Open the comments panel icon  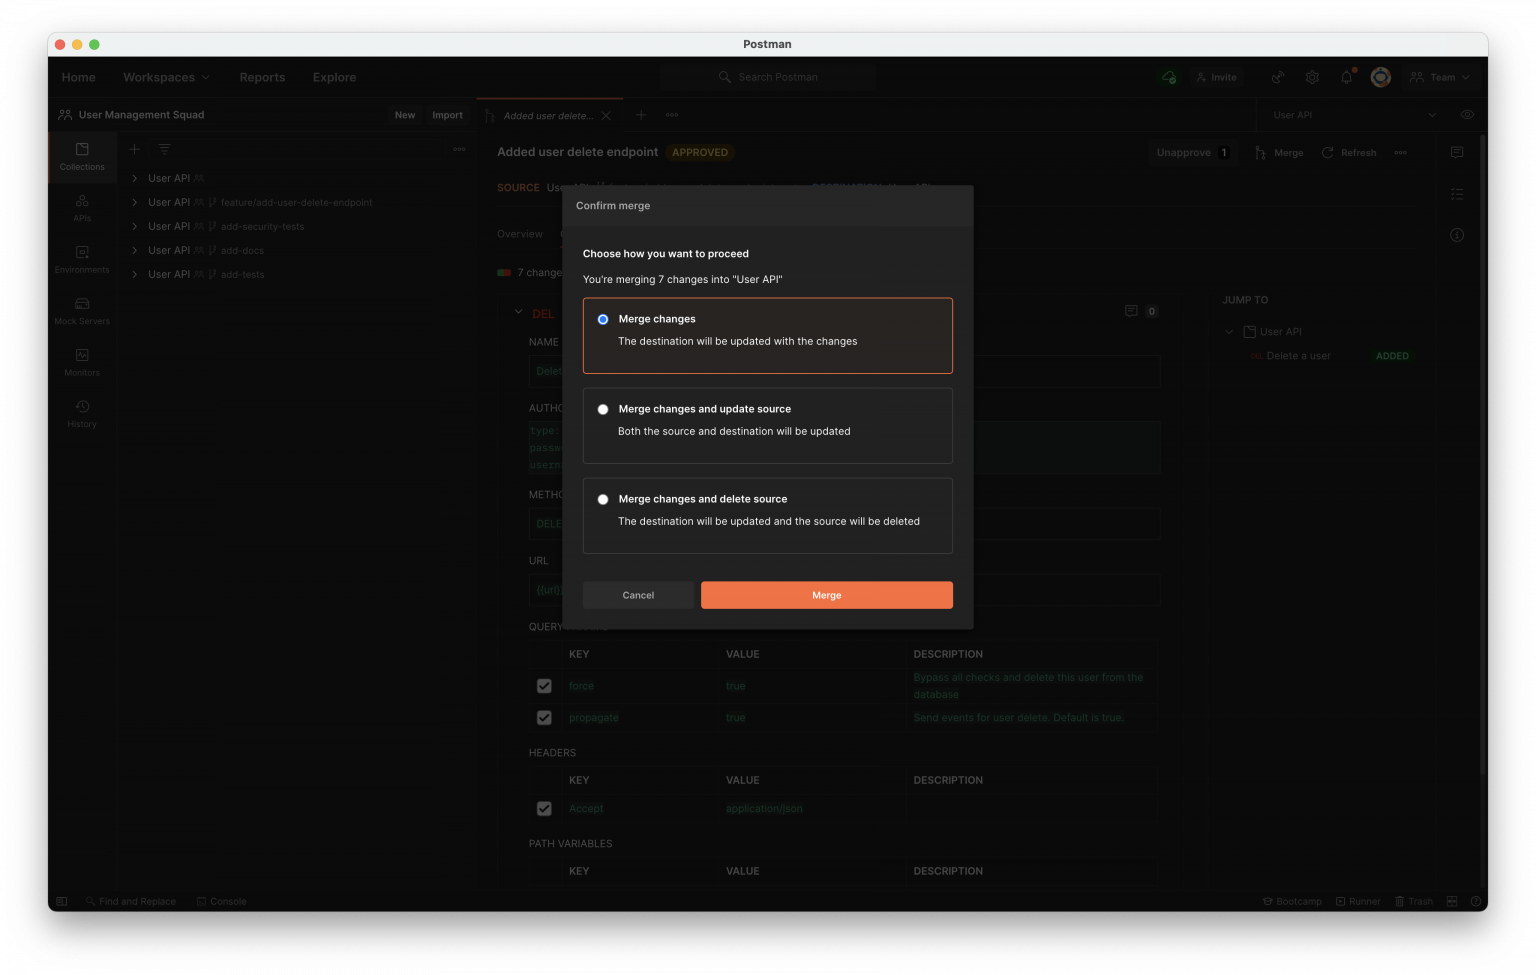(x=1457, y=152)
